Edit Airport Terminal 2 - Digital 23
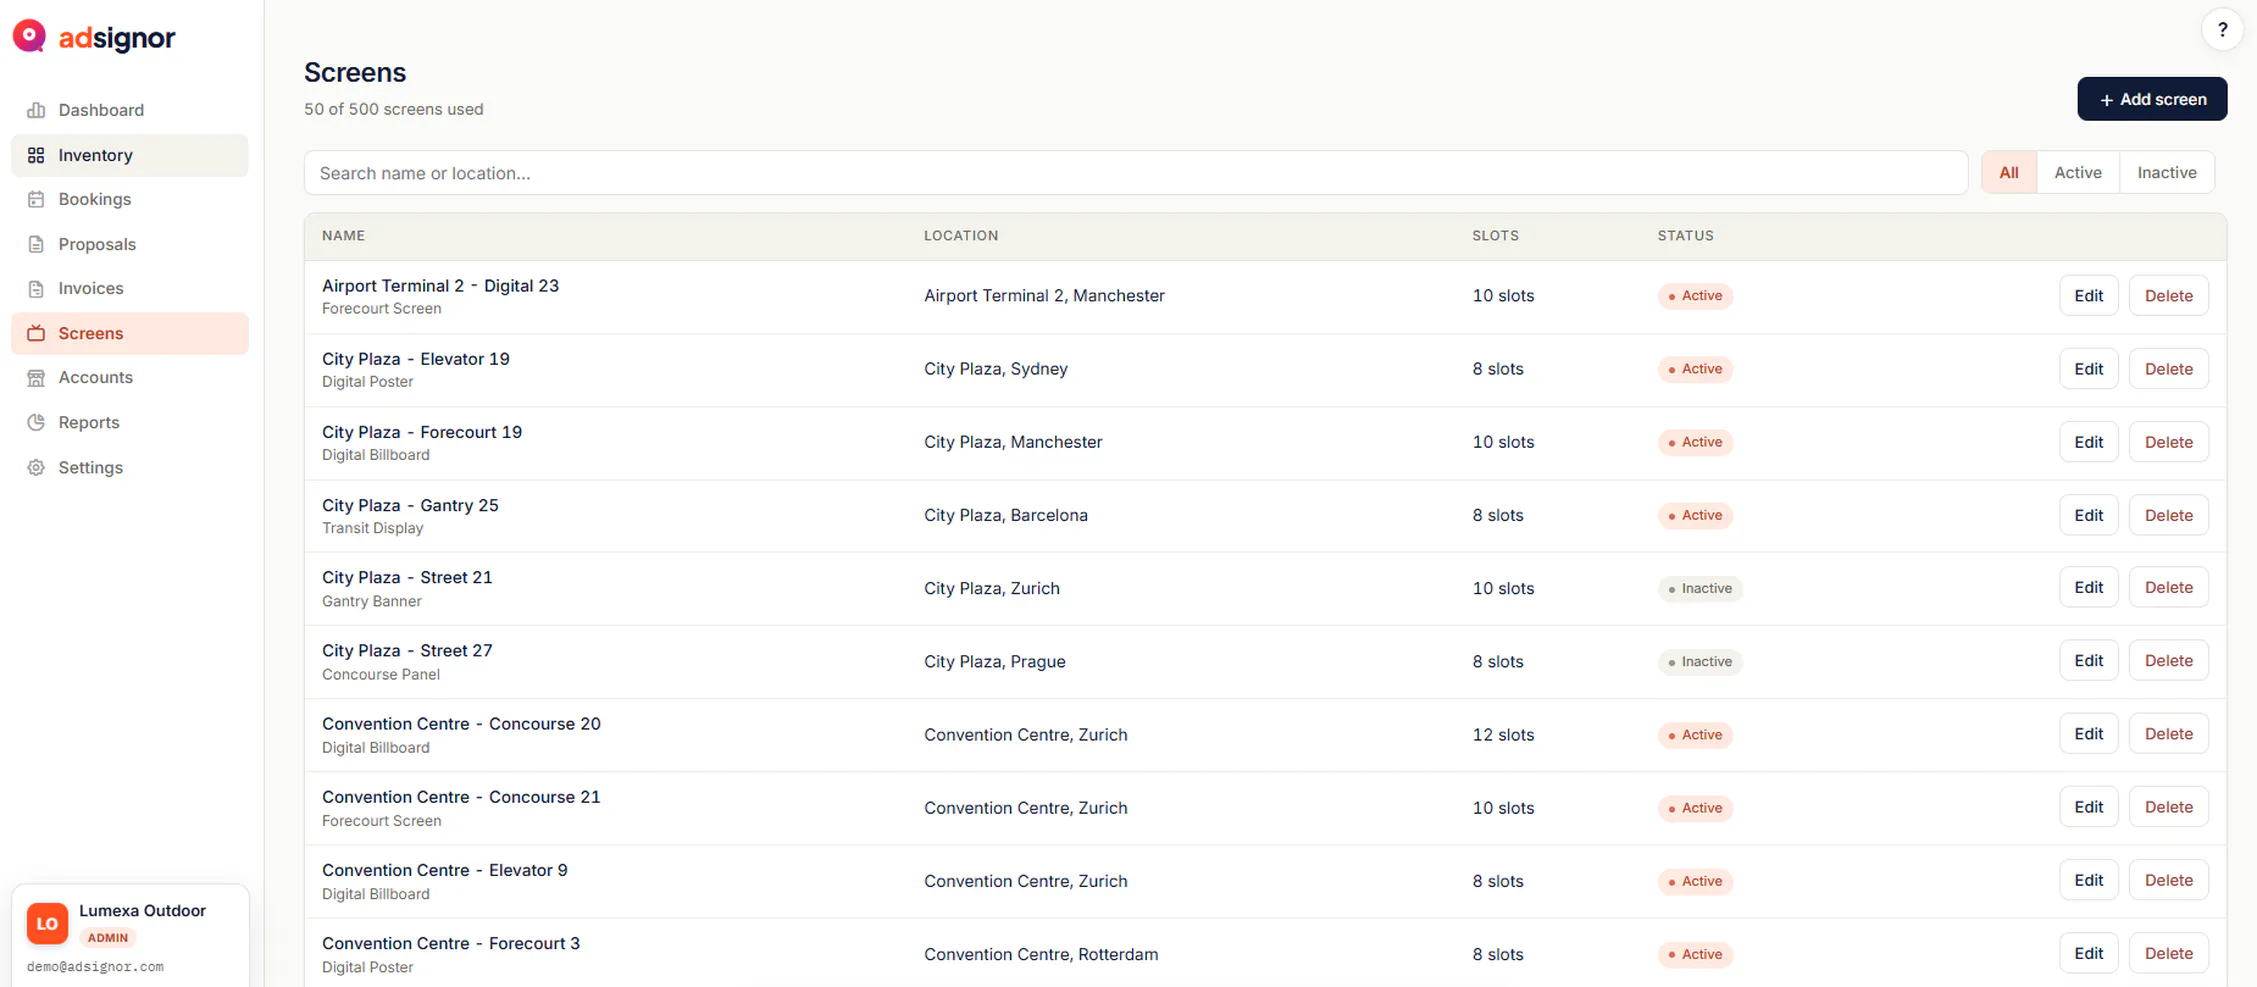This screenshot has height=987, width=2257. 2088,296
